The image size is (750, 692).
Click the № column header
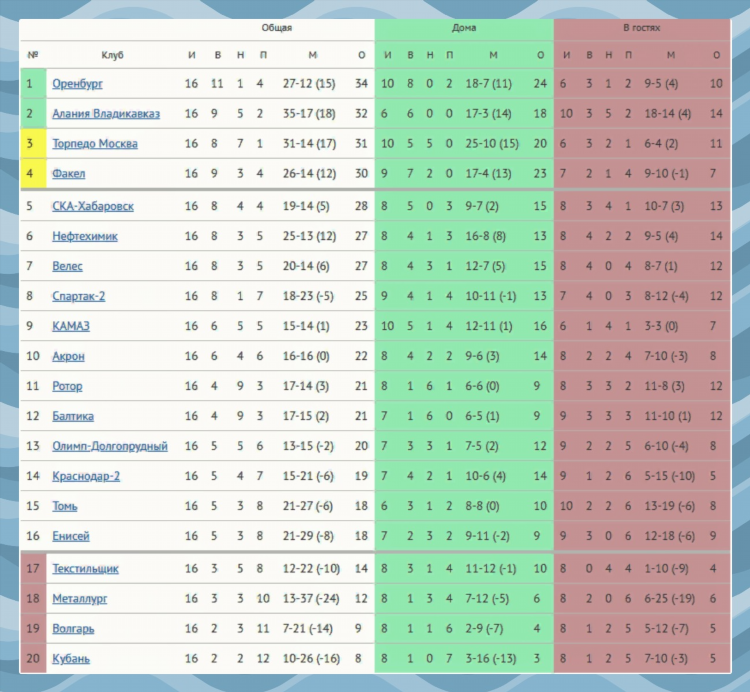coord(33,55)
